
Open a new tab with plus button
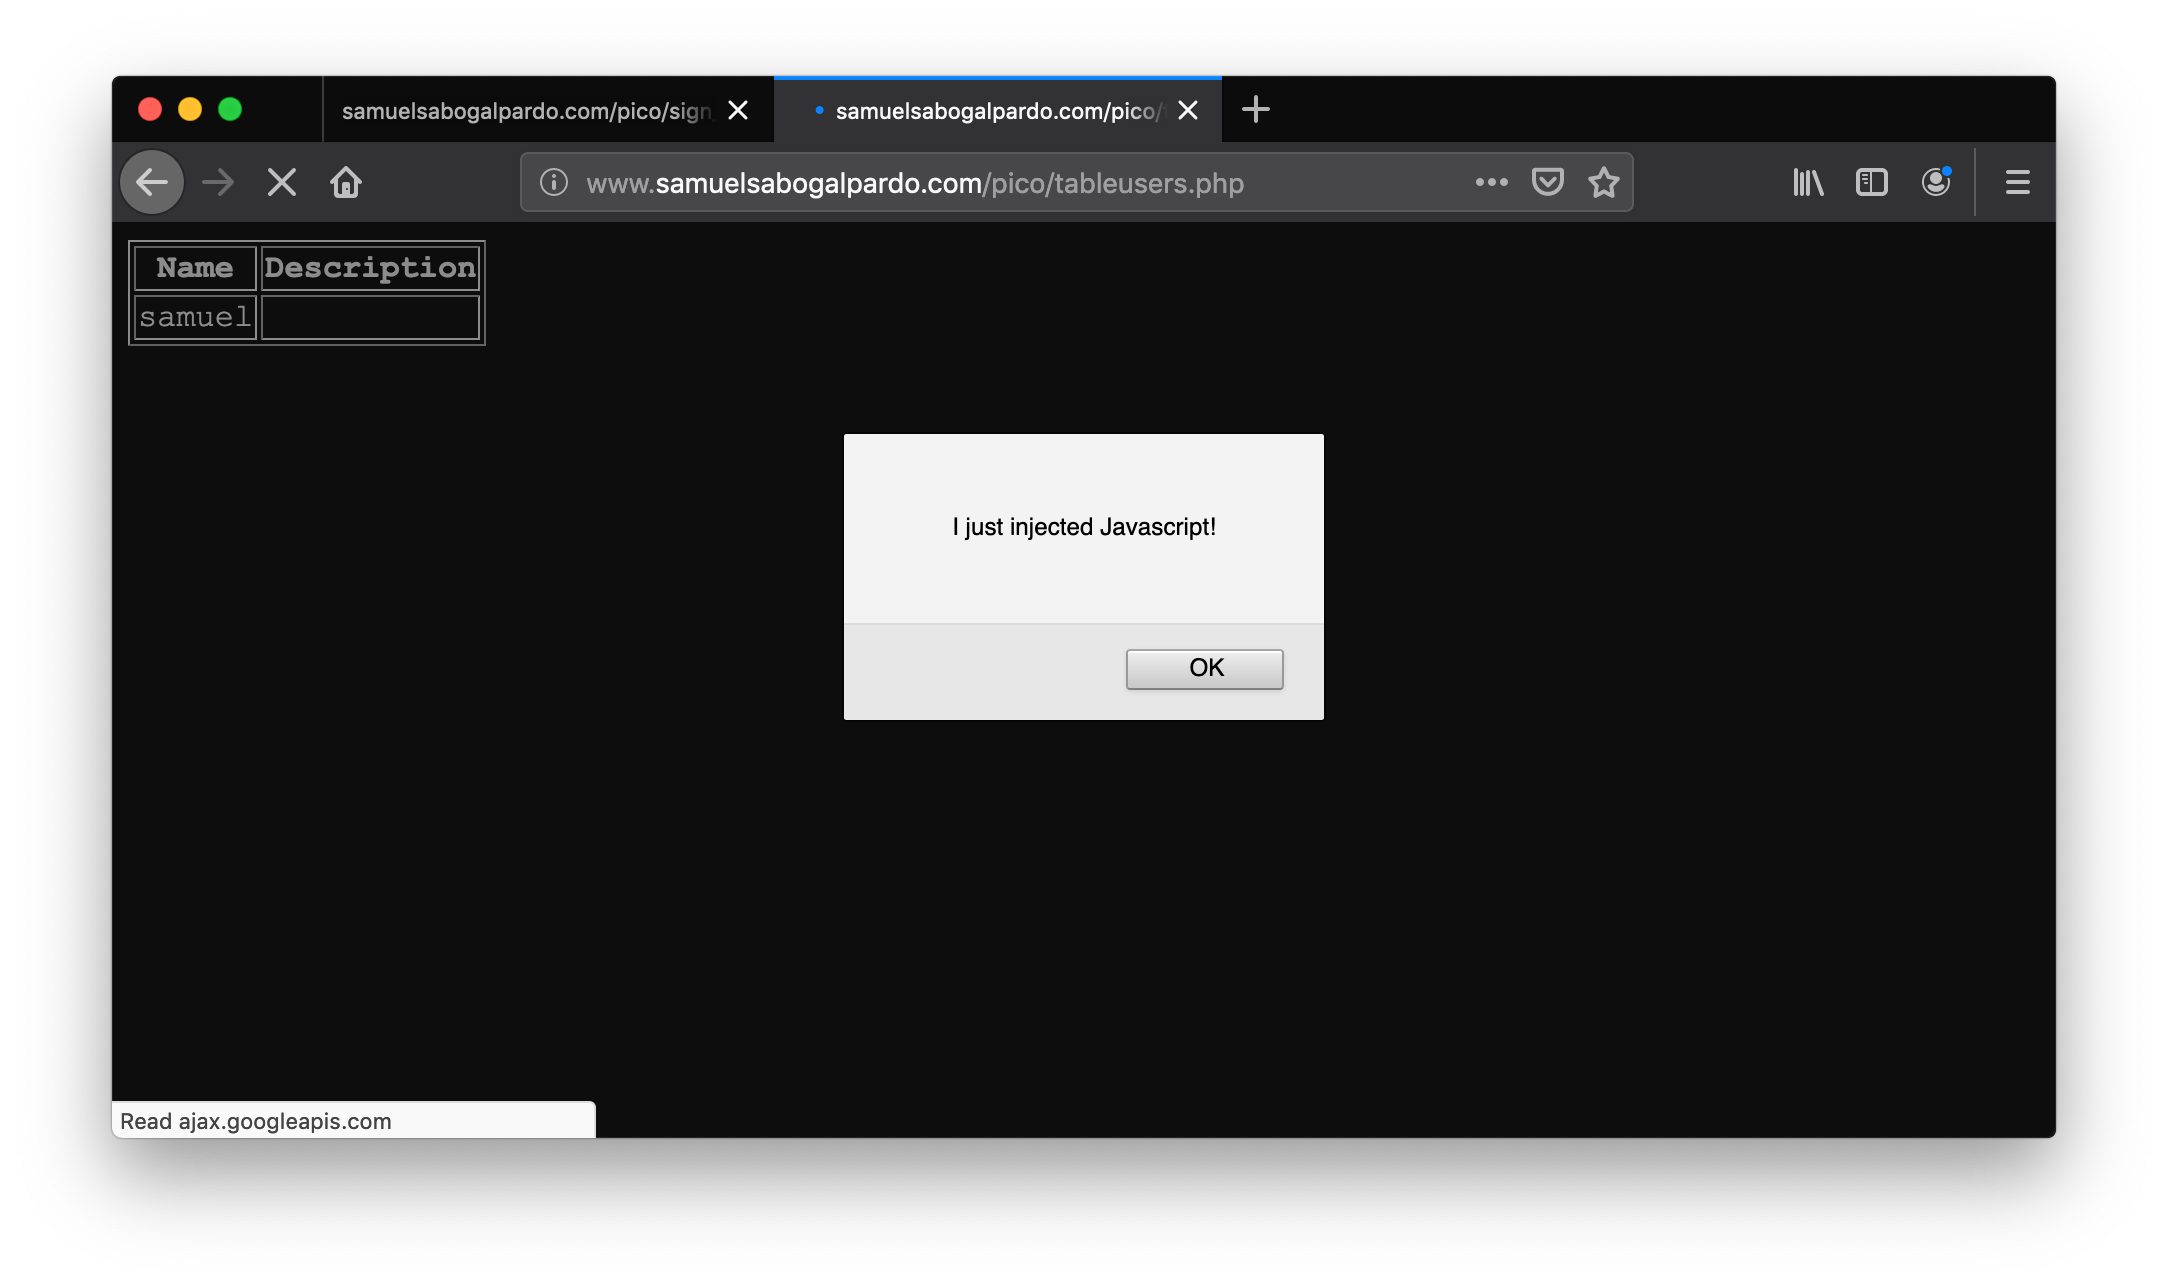1255,109
